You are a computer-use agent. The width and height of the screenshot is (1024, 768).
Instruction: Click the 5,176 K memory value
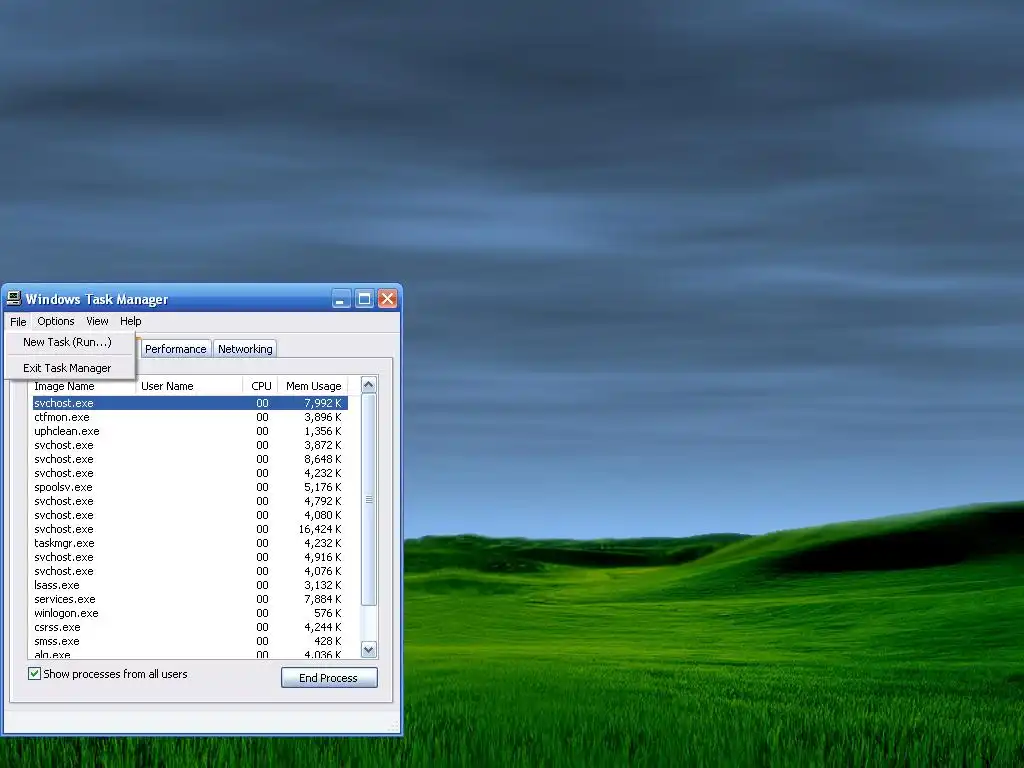pos(323,488)
